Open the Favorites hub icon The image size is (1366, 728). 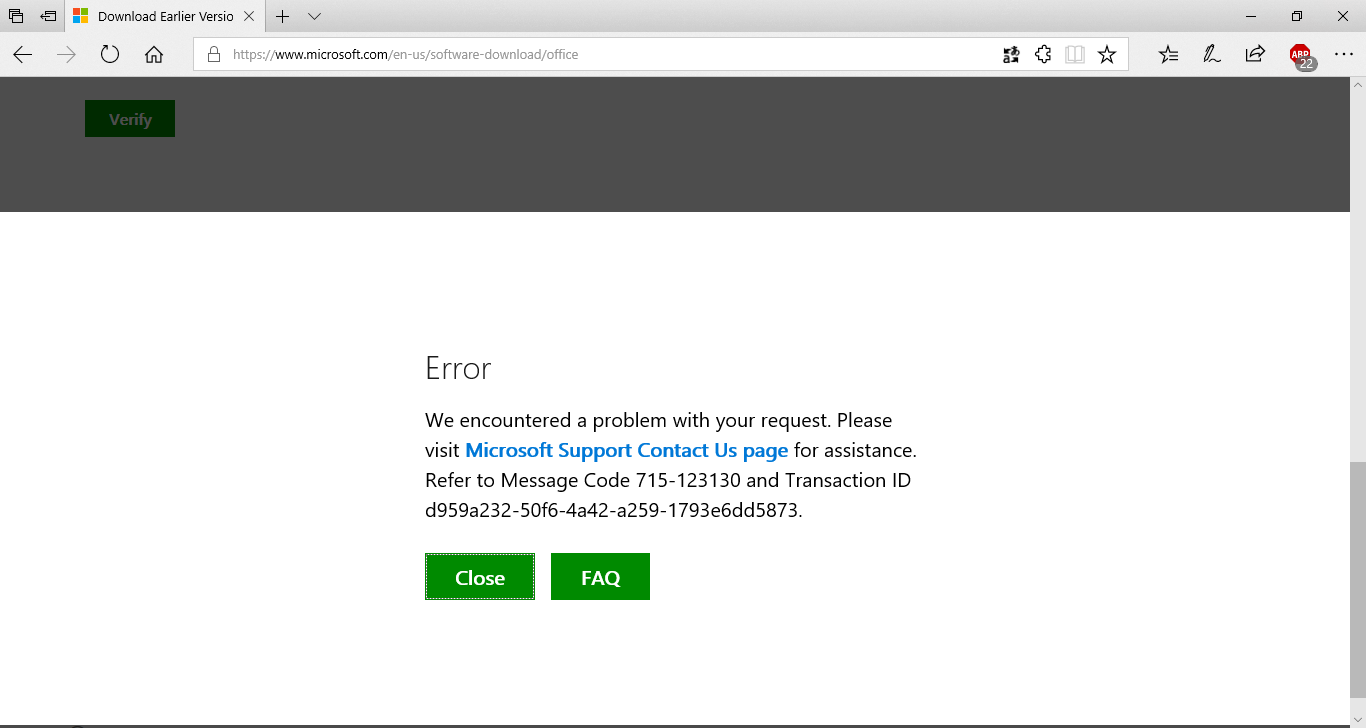click(x=1168, y=55)
